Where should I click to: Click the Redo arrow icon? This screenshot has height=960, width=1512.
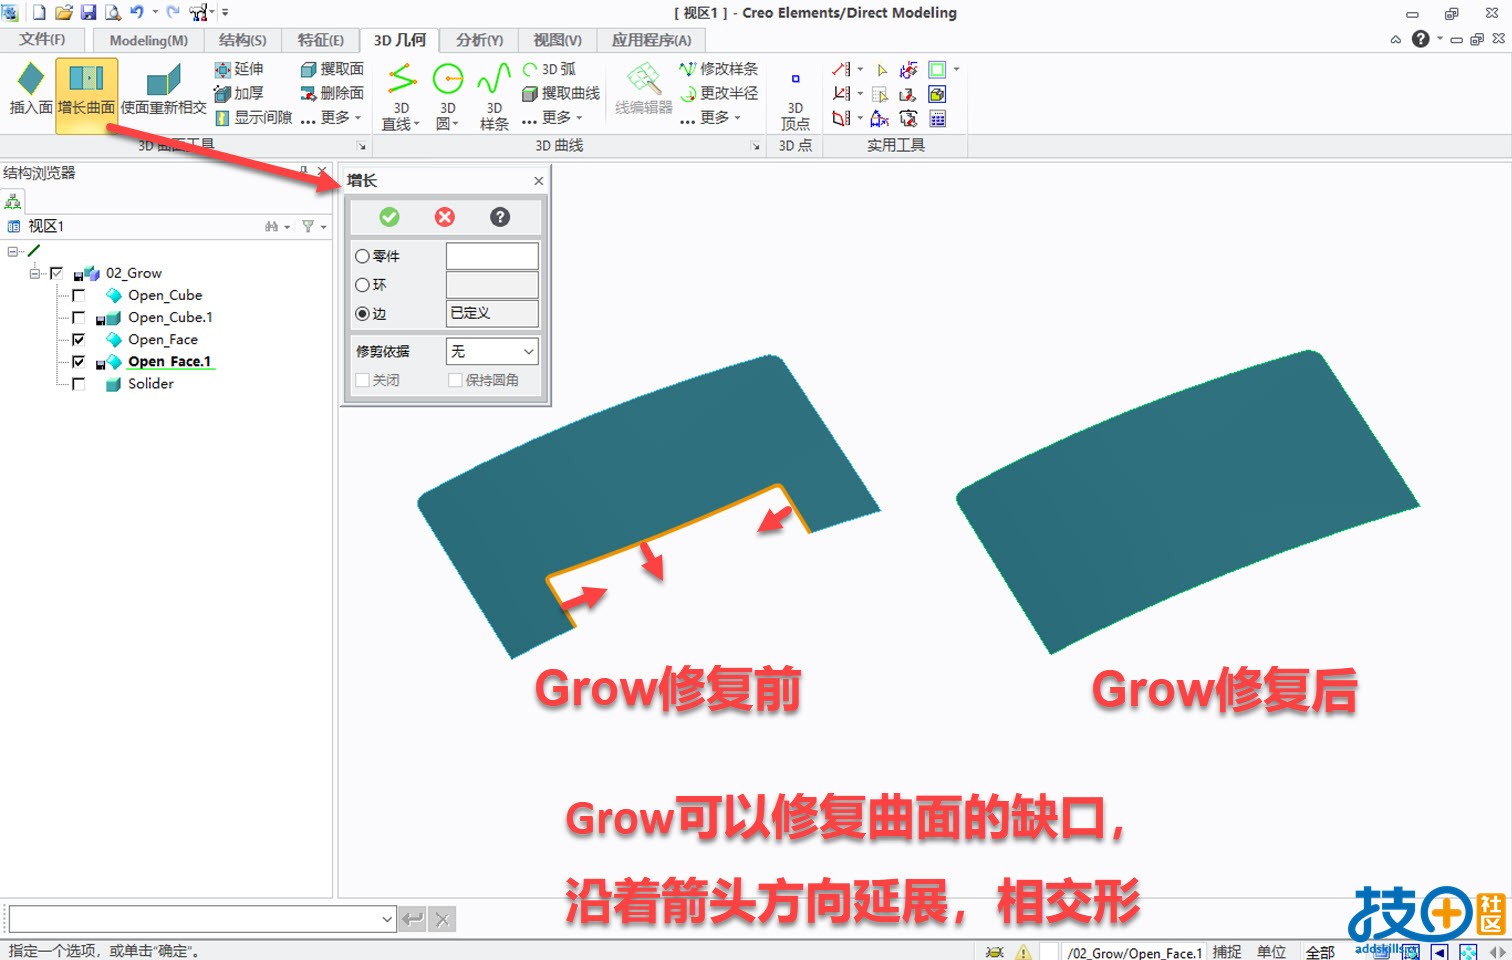pos(172,12)
